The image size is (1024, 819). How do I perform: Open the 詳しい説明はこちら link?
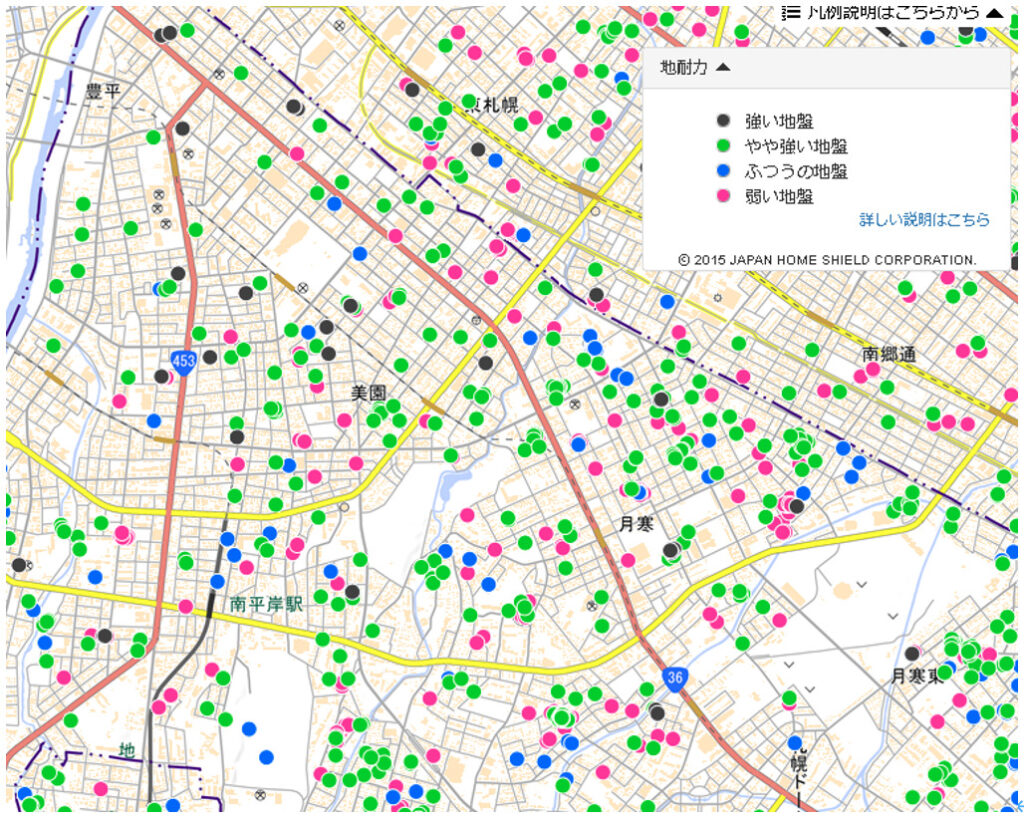pos(924,219)
